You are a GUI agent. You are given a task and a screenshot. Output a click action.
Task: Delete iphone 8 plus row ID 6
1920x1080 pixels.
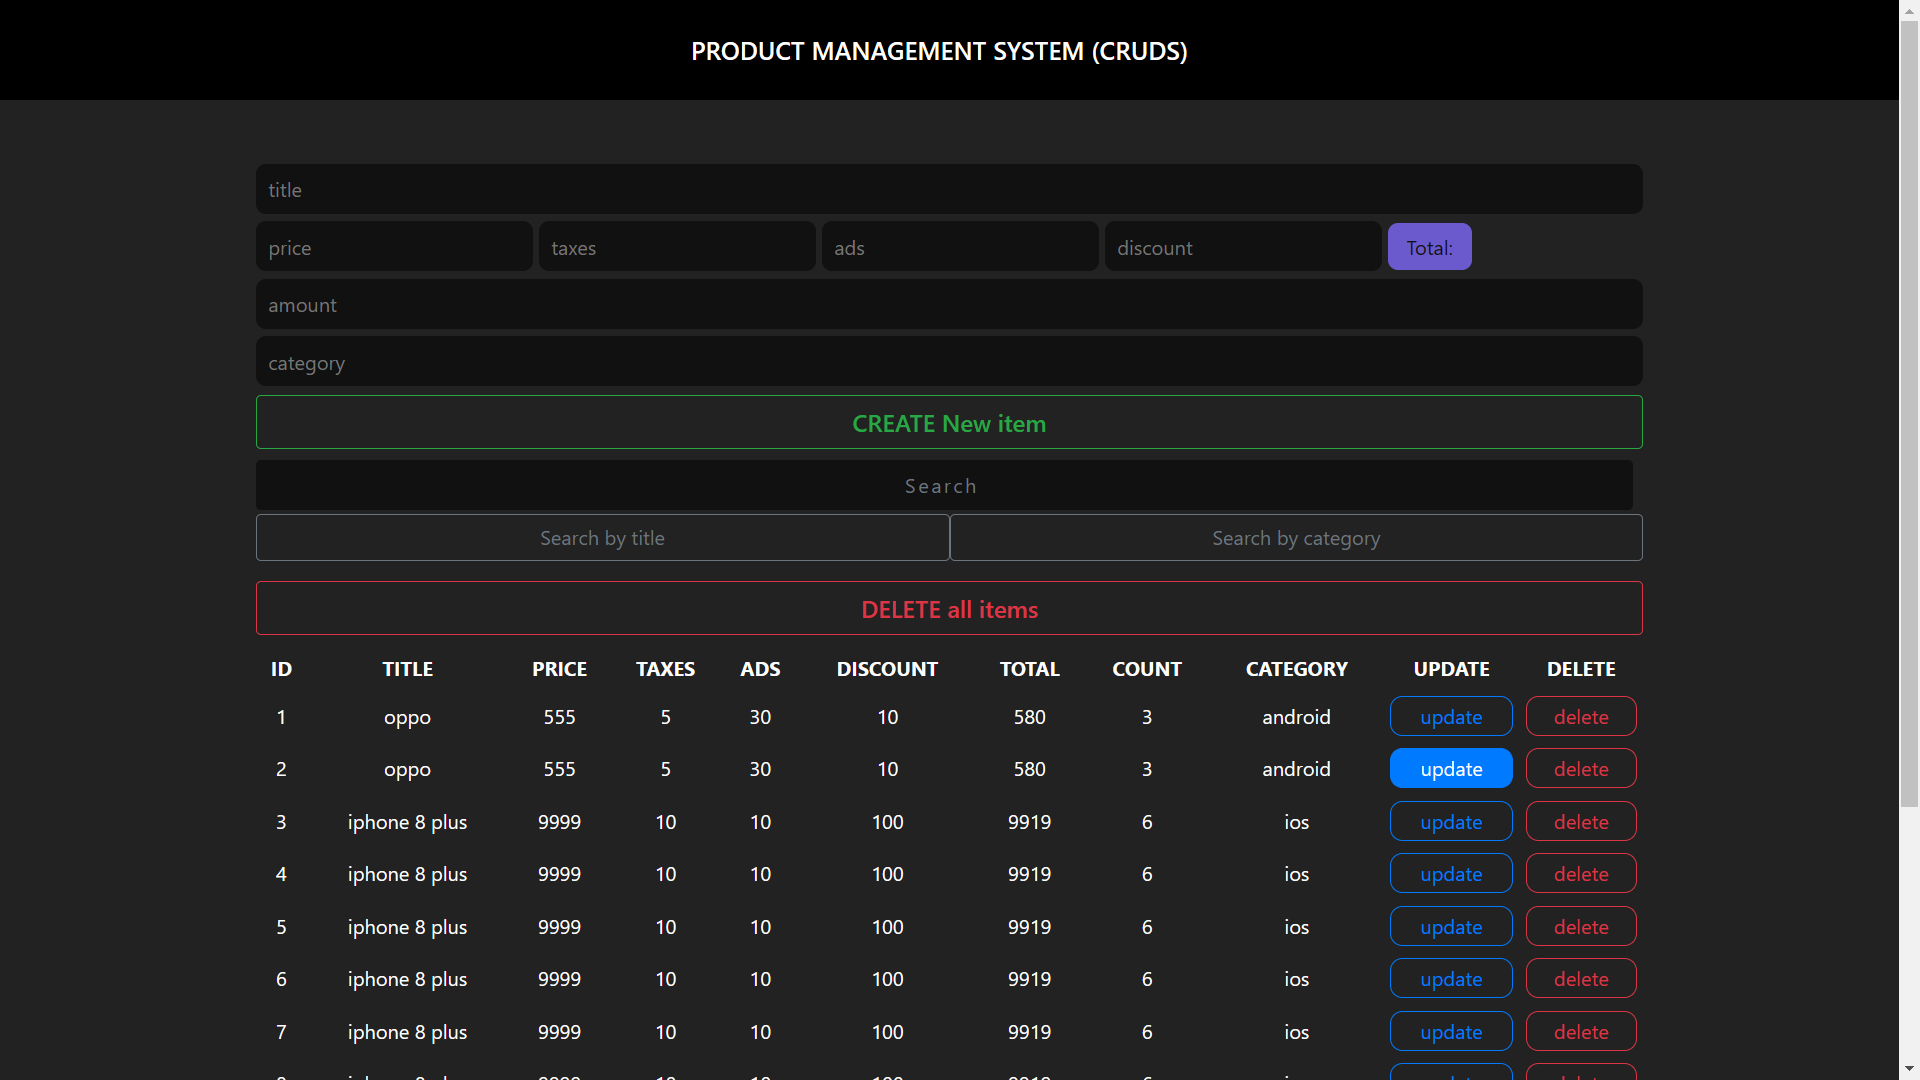coord(1581,979)
